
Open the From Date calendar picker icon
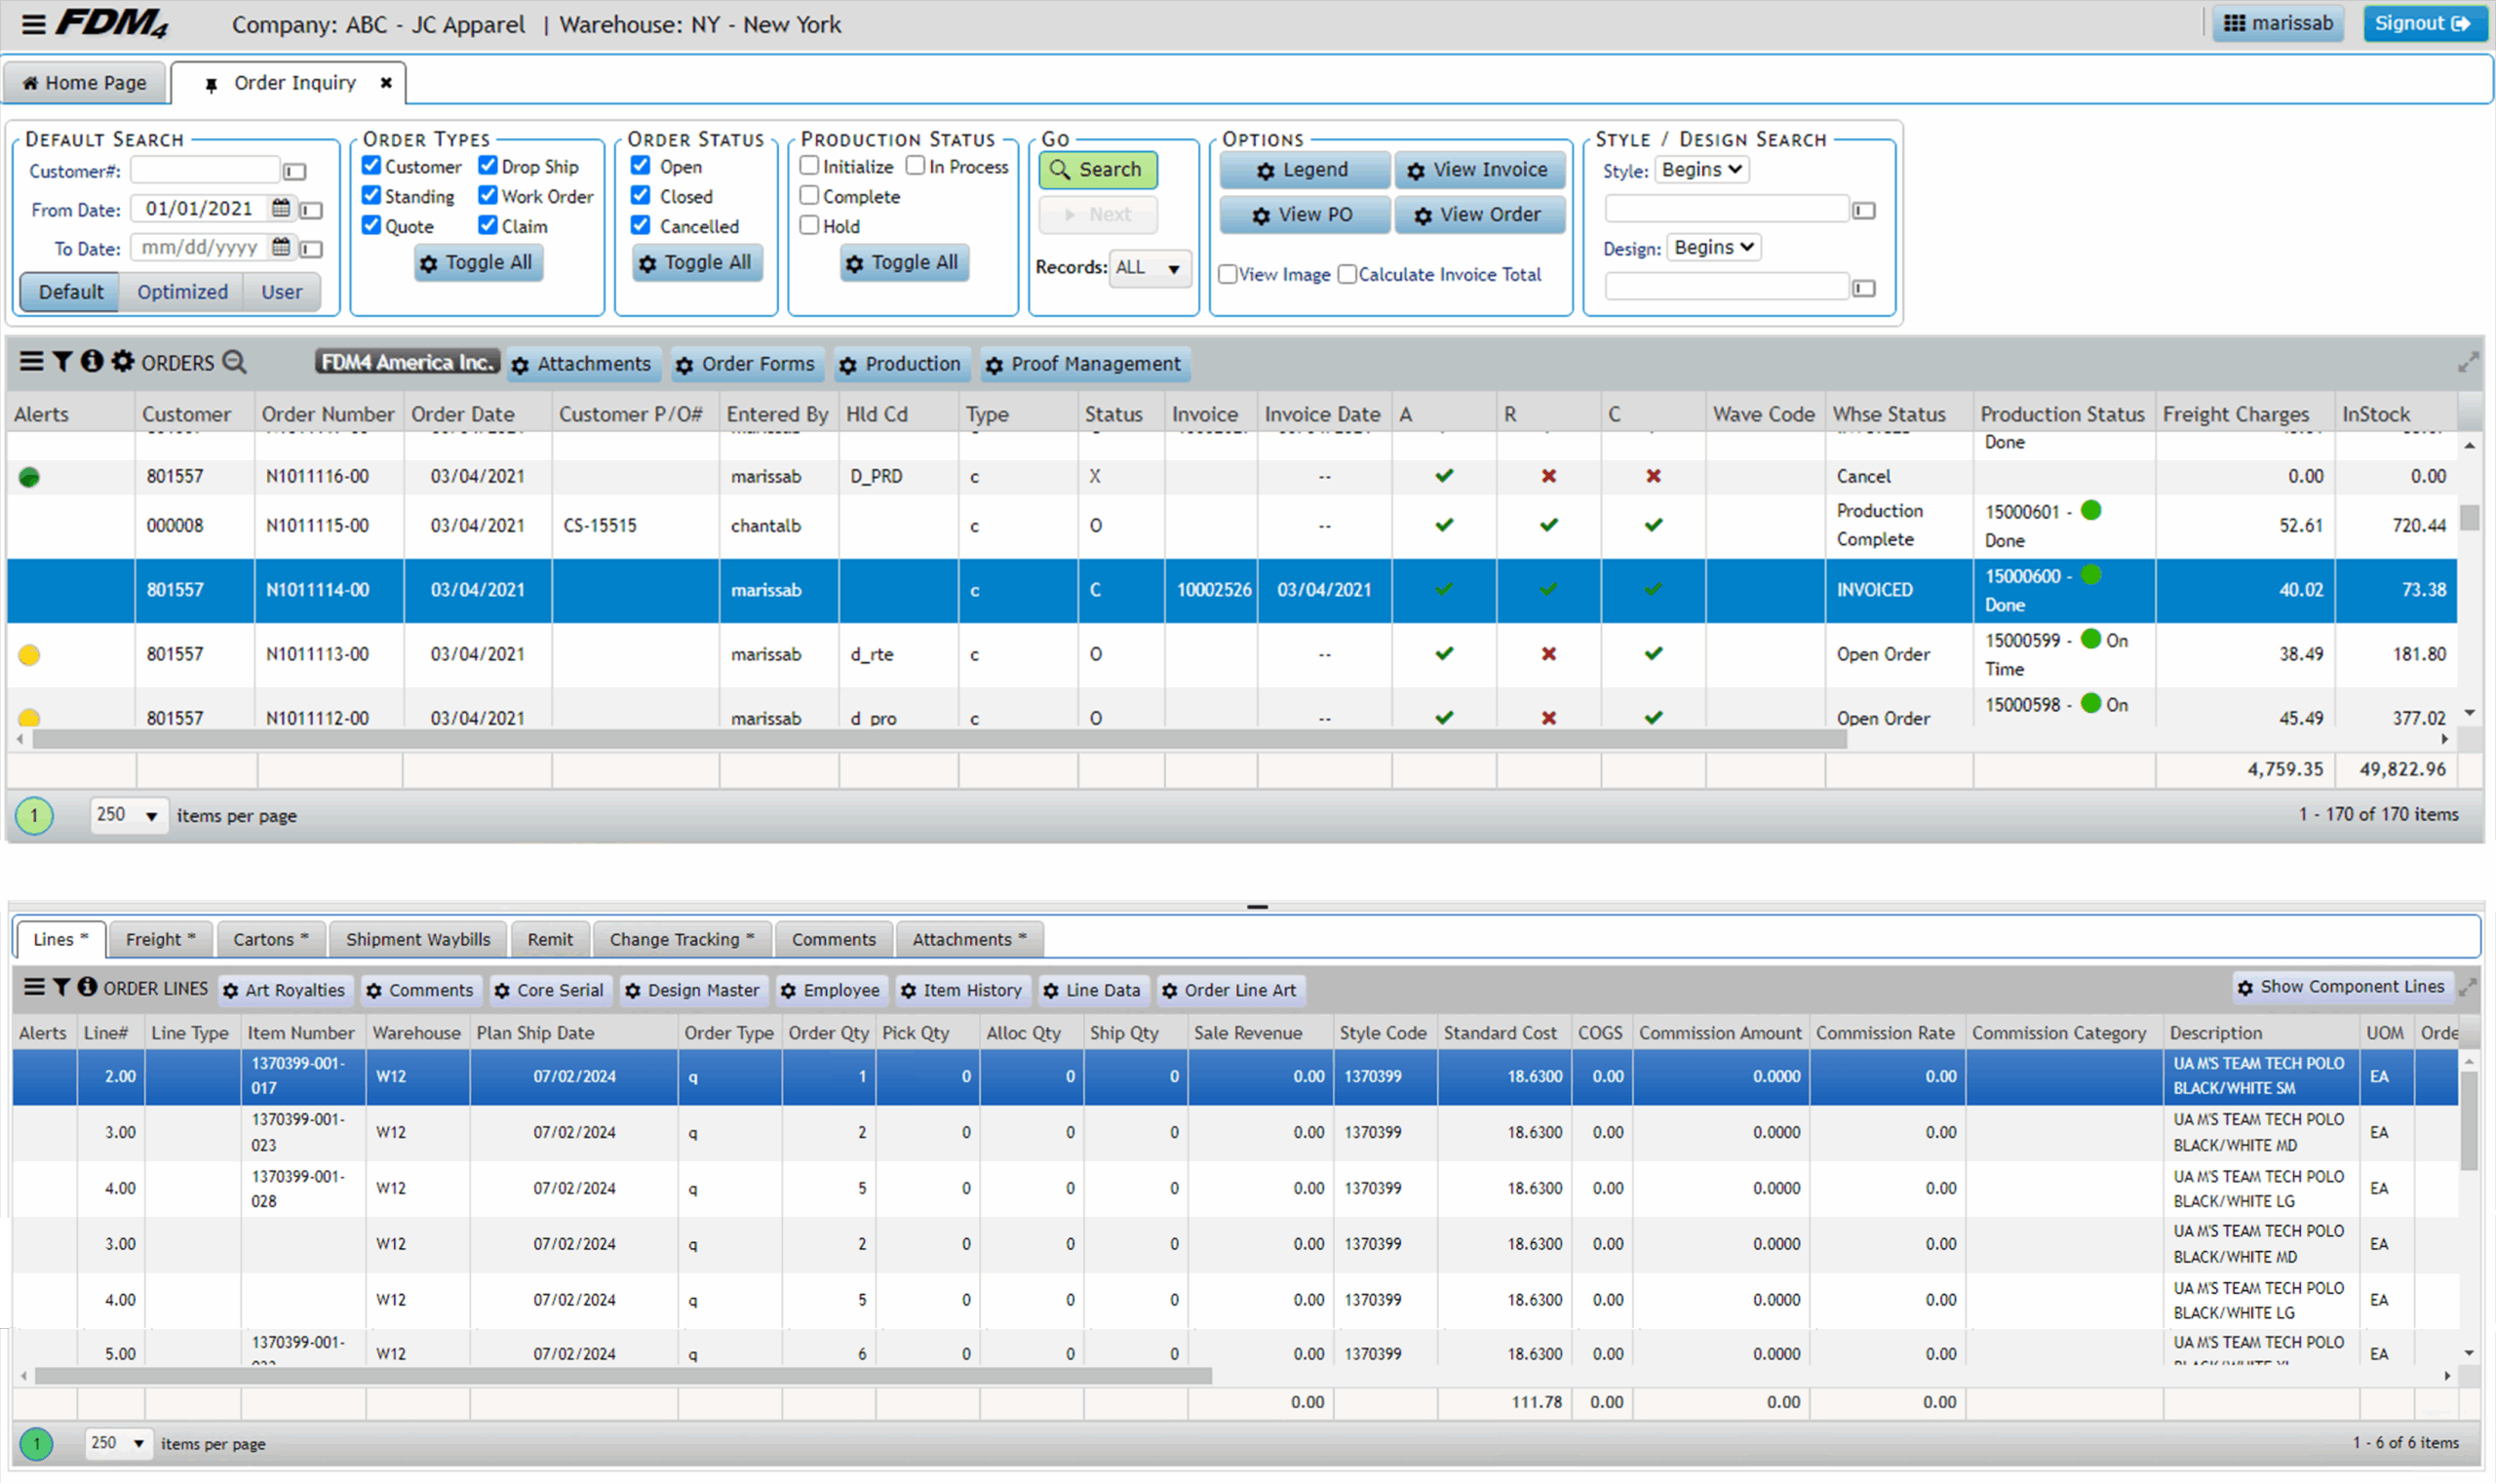[x=281, y=208]
